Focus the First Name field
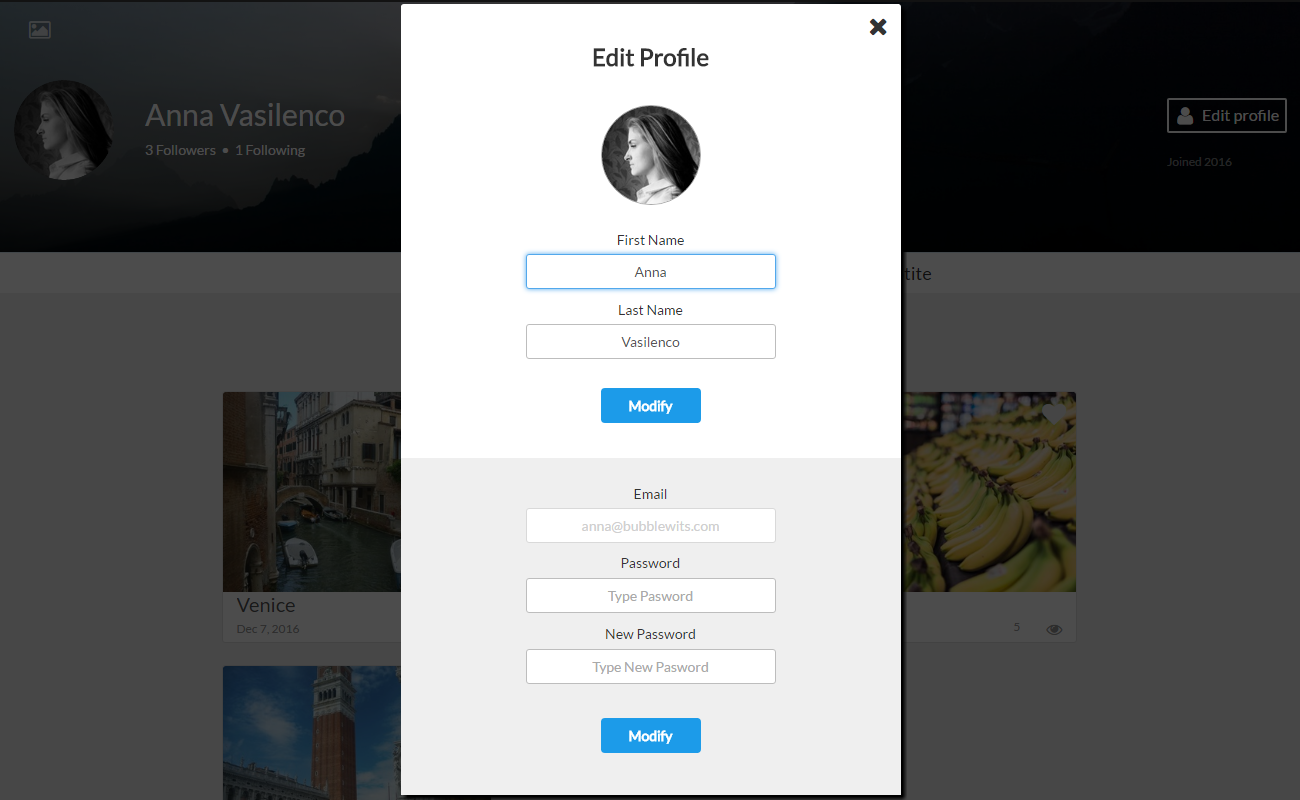1300x800 pixels. pyautogui.click(x=651, y=272)
